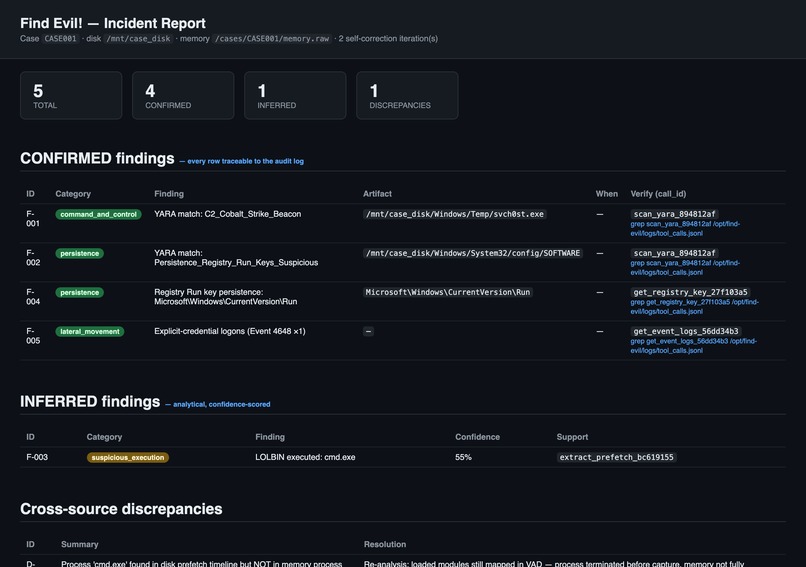The width and height of the screenshot is (806, 567).
Task: Click the grep scan_yara command under F-002
Action: tap(685, 268)
